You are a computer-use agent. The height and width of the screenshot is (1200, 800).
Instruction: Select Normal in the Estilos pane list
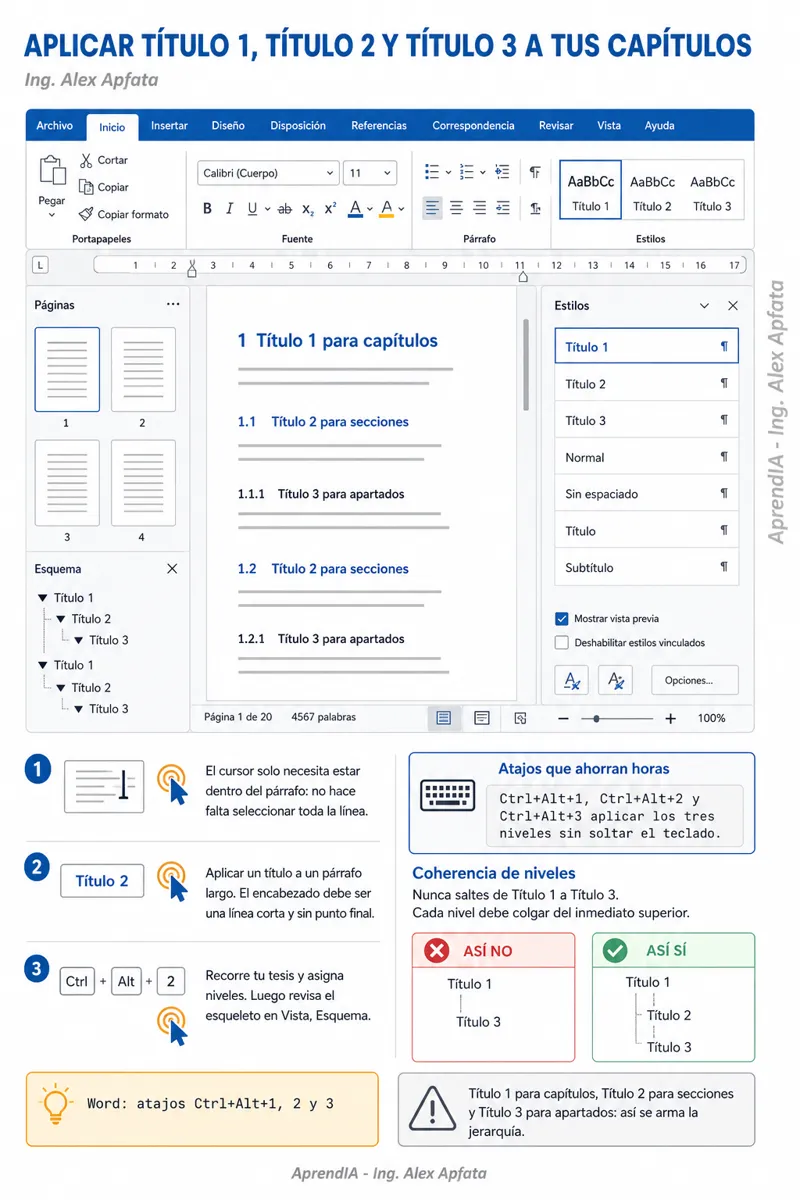[x=646, y=457]
